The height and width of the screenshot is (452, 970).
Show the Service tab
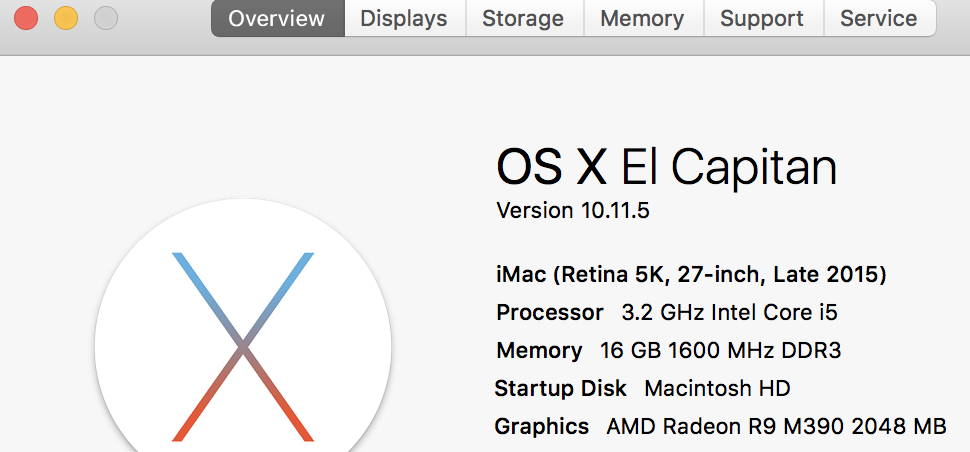pos(879,19)
